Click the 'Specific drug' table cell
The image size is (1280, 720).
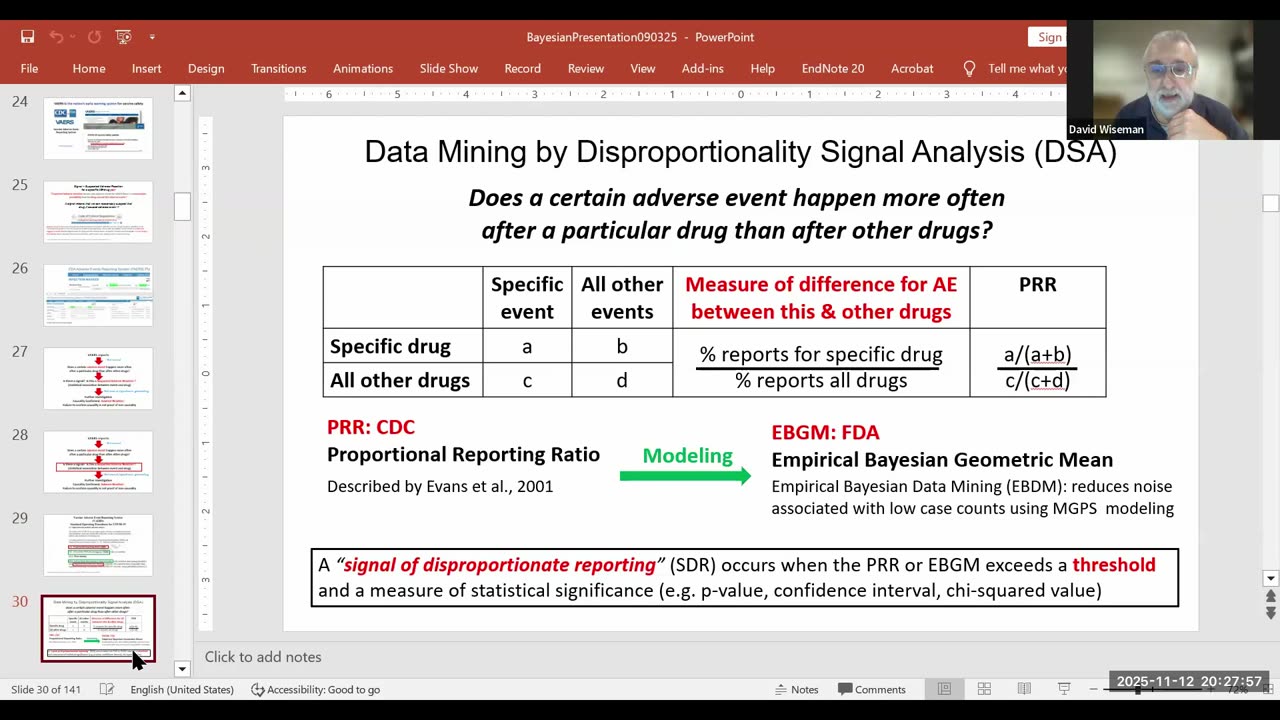tap(402, 346)
